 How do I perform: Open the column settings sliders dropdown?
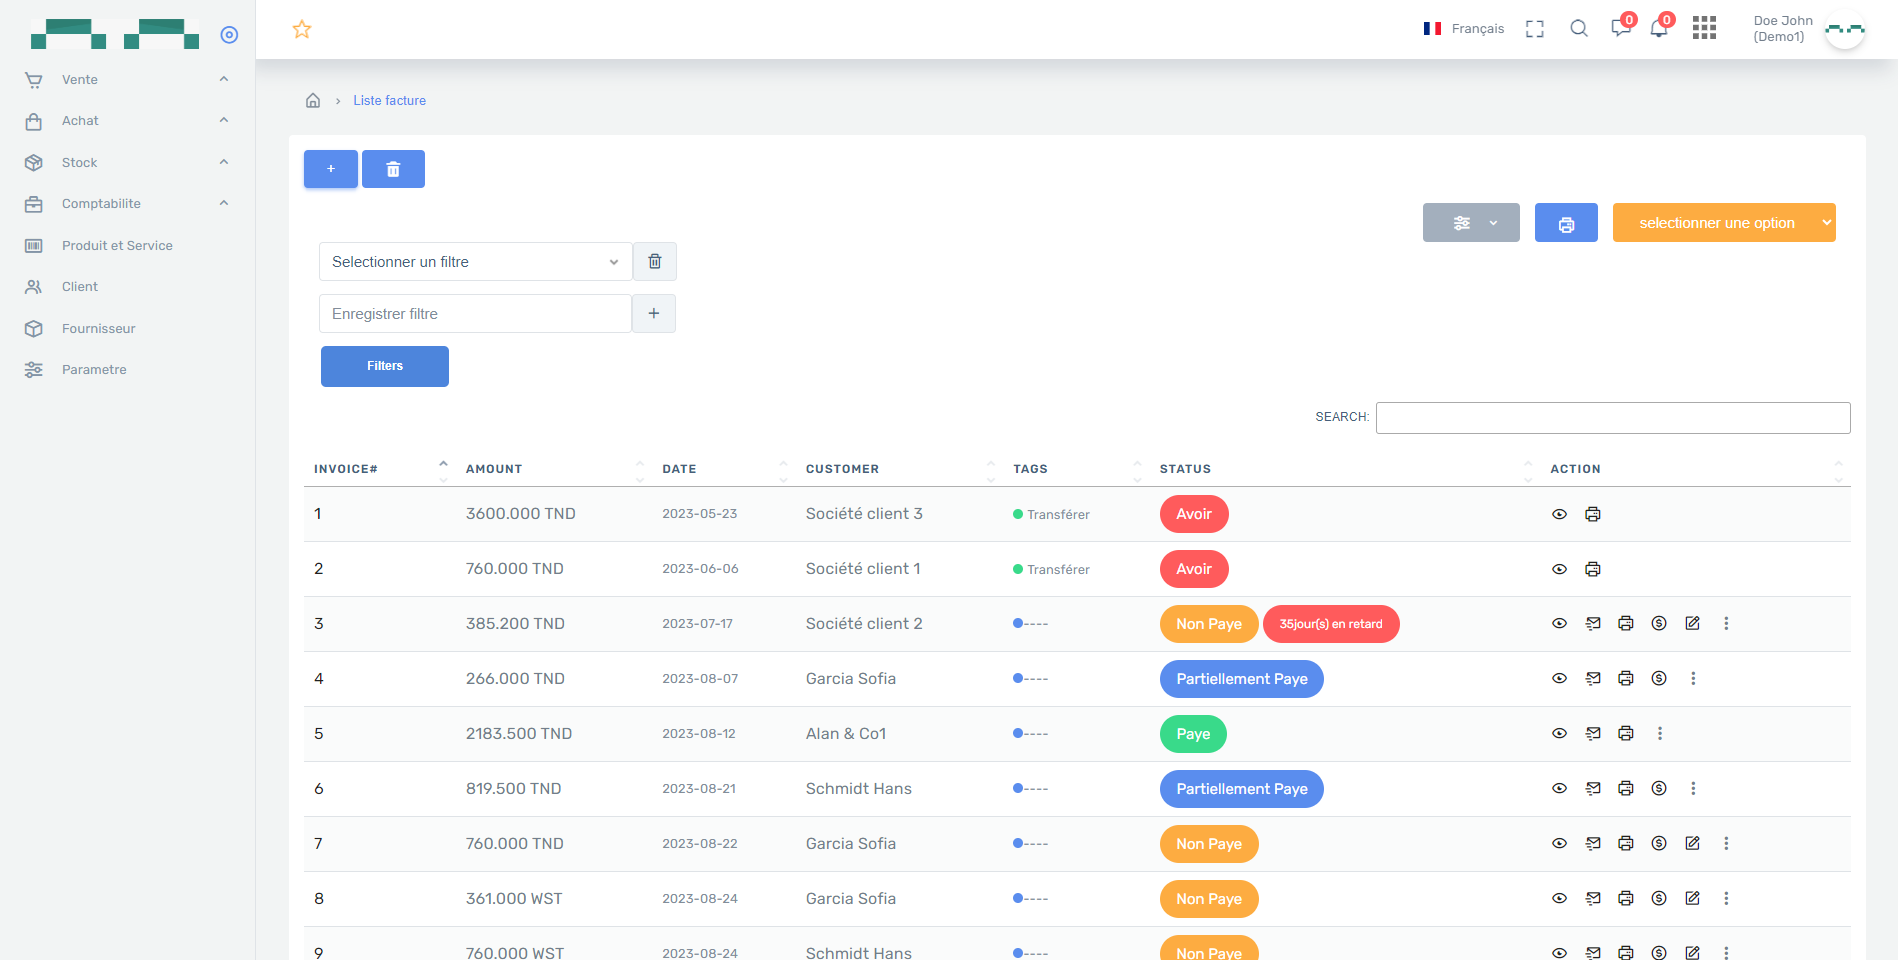[1471, 223]
